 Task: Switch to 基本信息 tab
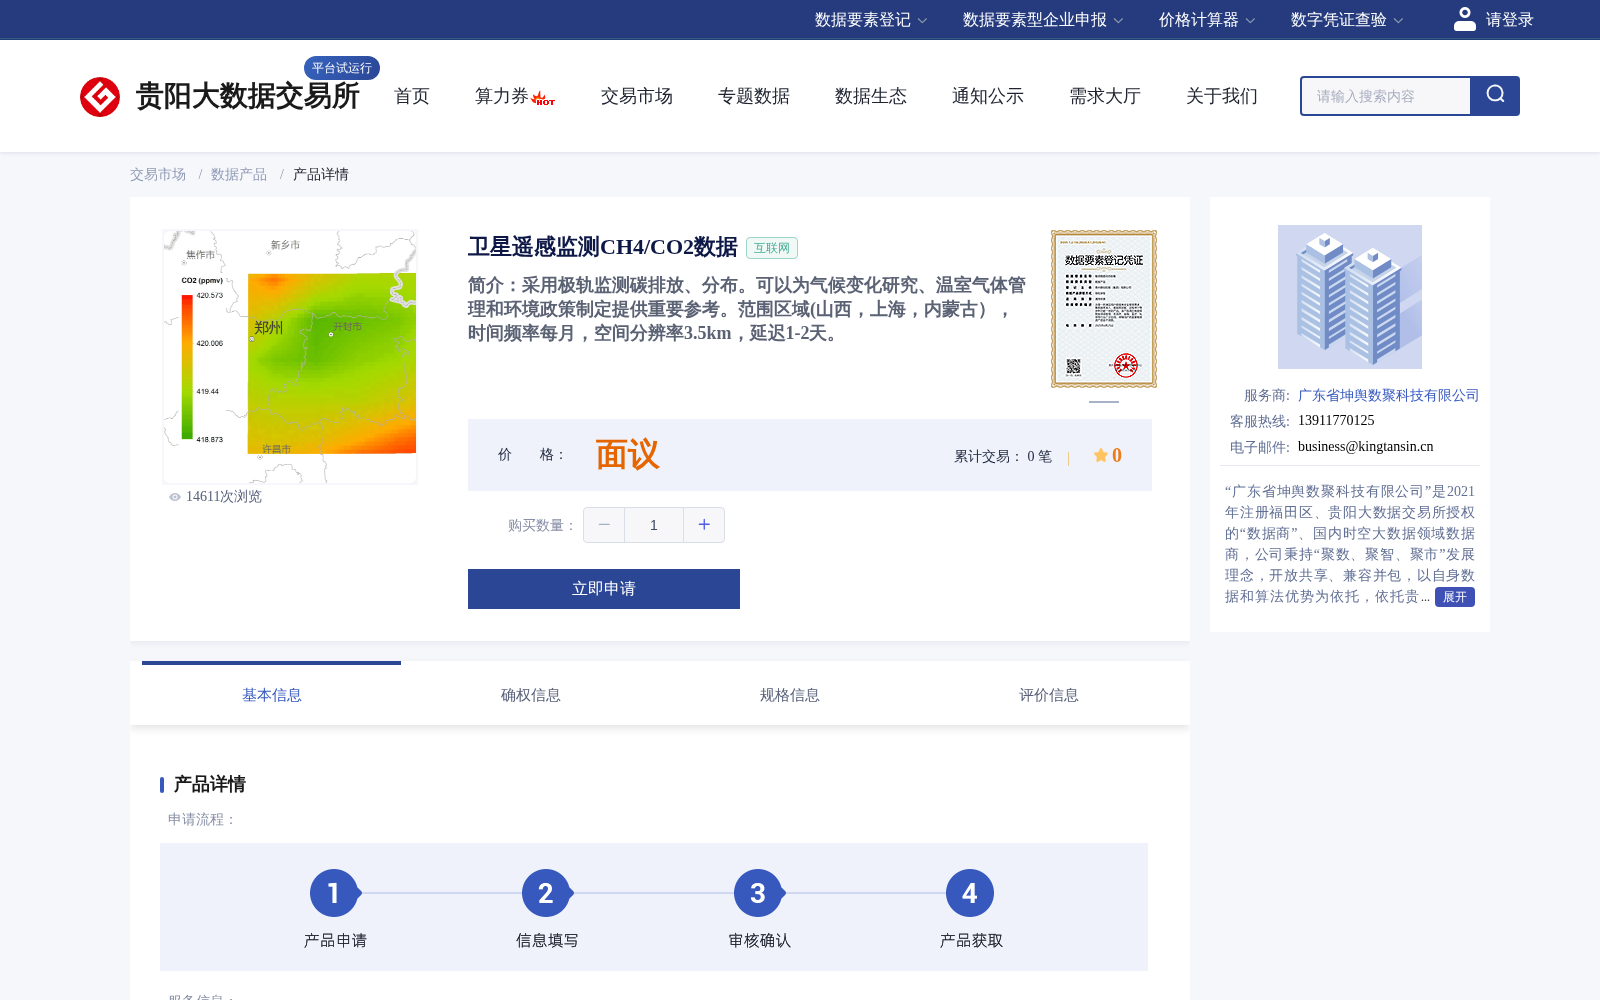(x=272, y=695)
